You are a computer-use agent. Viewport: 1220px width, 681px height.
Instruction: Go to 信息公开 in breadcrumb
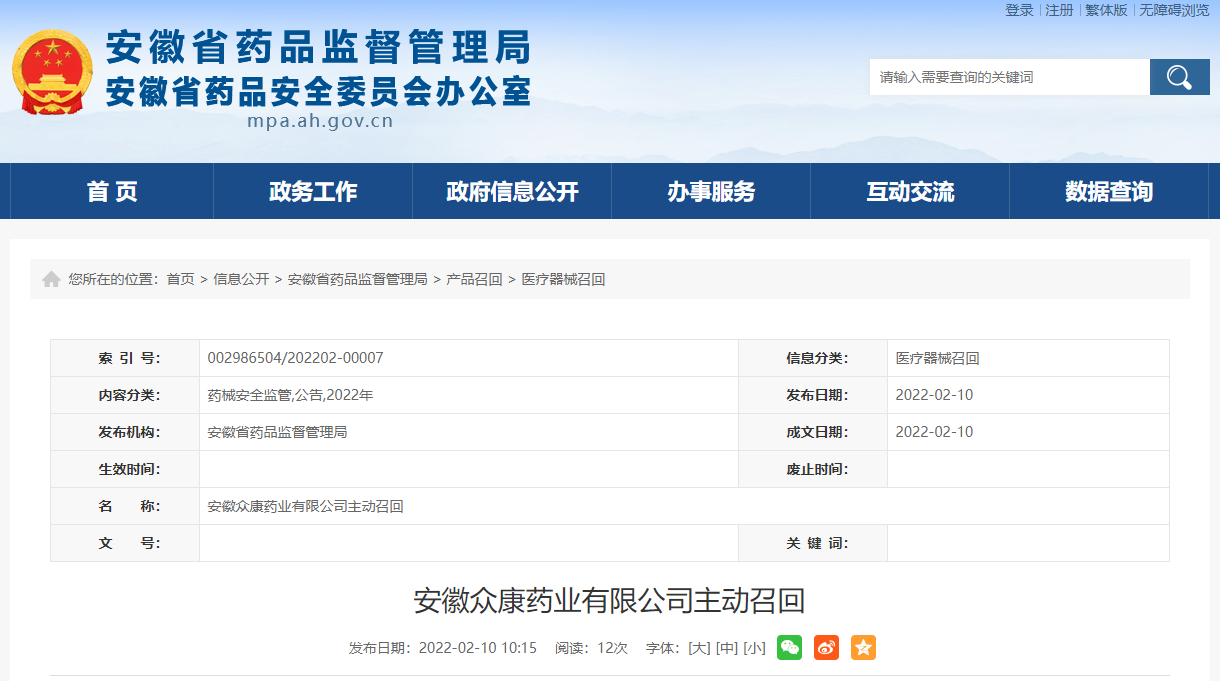[x=241, y=279]
